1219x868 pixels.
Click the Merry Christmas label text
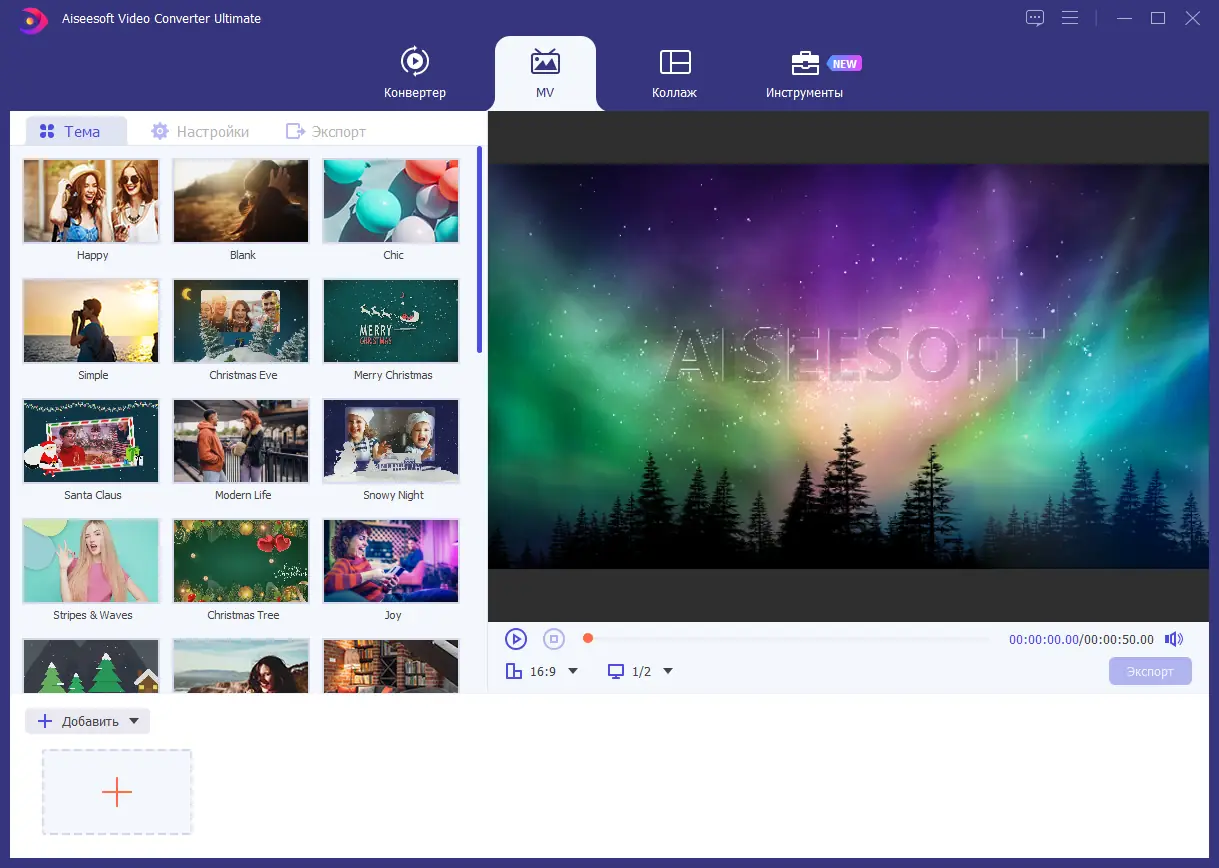pos(393,375)
